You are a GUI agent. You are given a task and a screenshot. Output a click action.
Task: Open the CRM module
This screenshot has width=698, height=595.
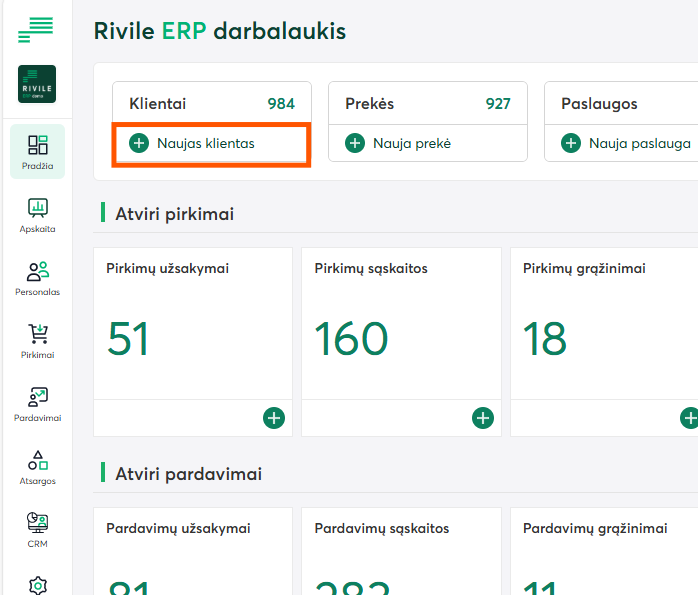(37, 530)
